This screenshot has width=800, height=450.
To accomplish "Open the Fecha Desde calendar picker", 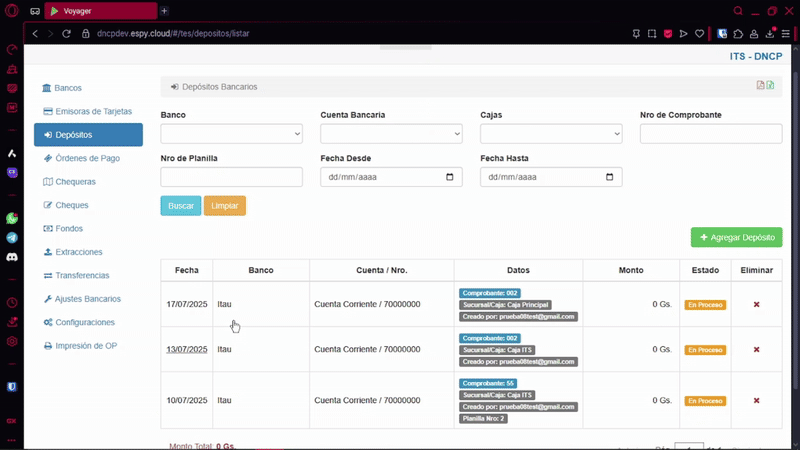I will pos(450,177).
